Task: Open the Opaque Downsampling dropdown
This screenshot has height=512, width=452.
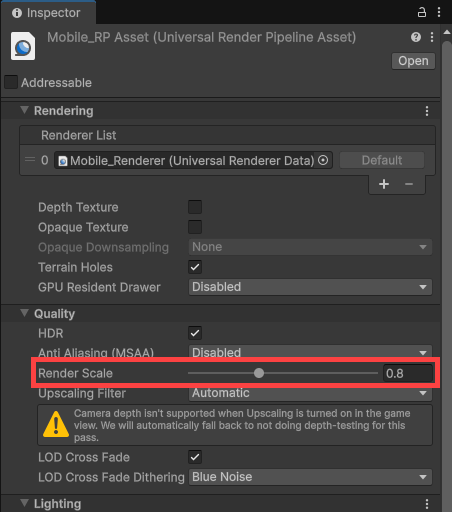Action: click(x=310, y=247)
